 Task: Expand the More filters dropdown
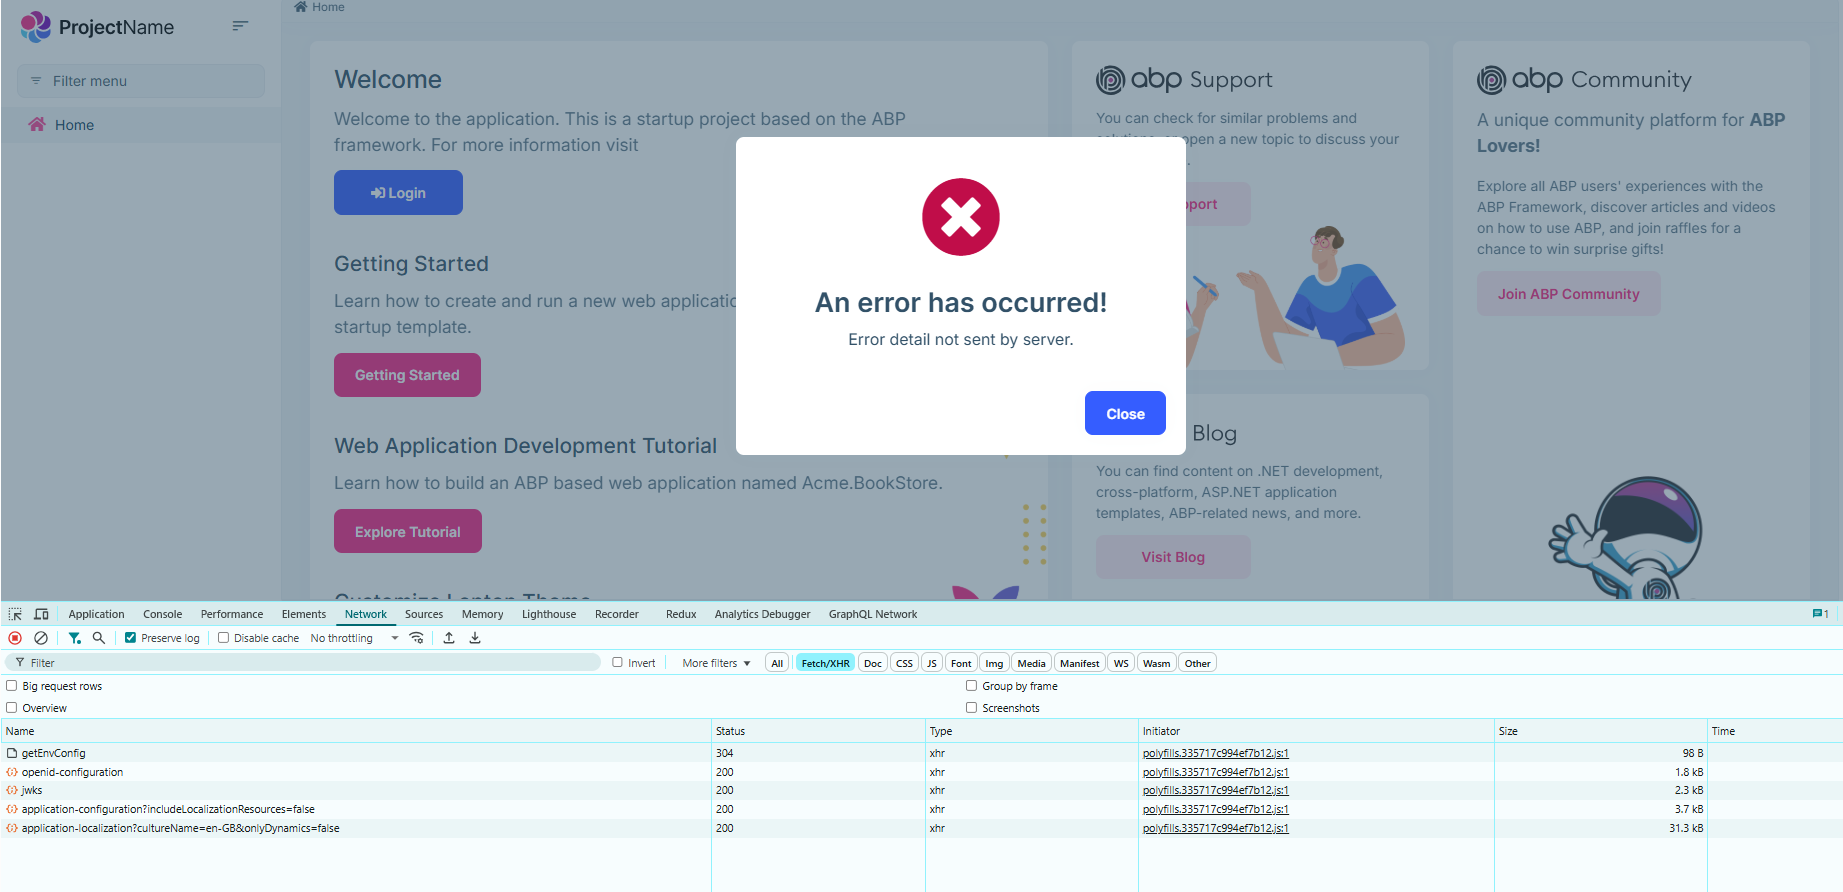pos(716,663)
